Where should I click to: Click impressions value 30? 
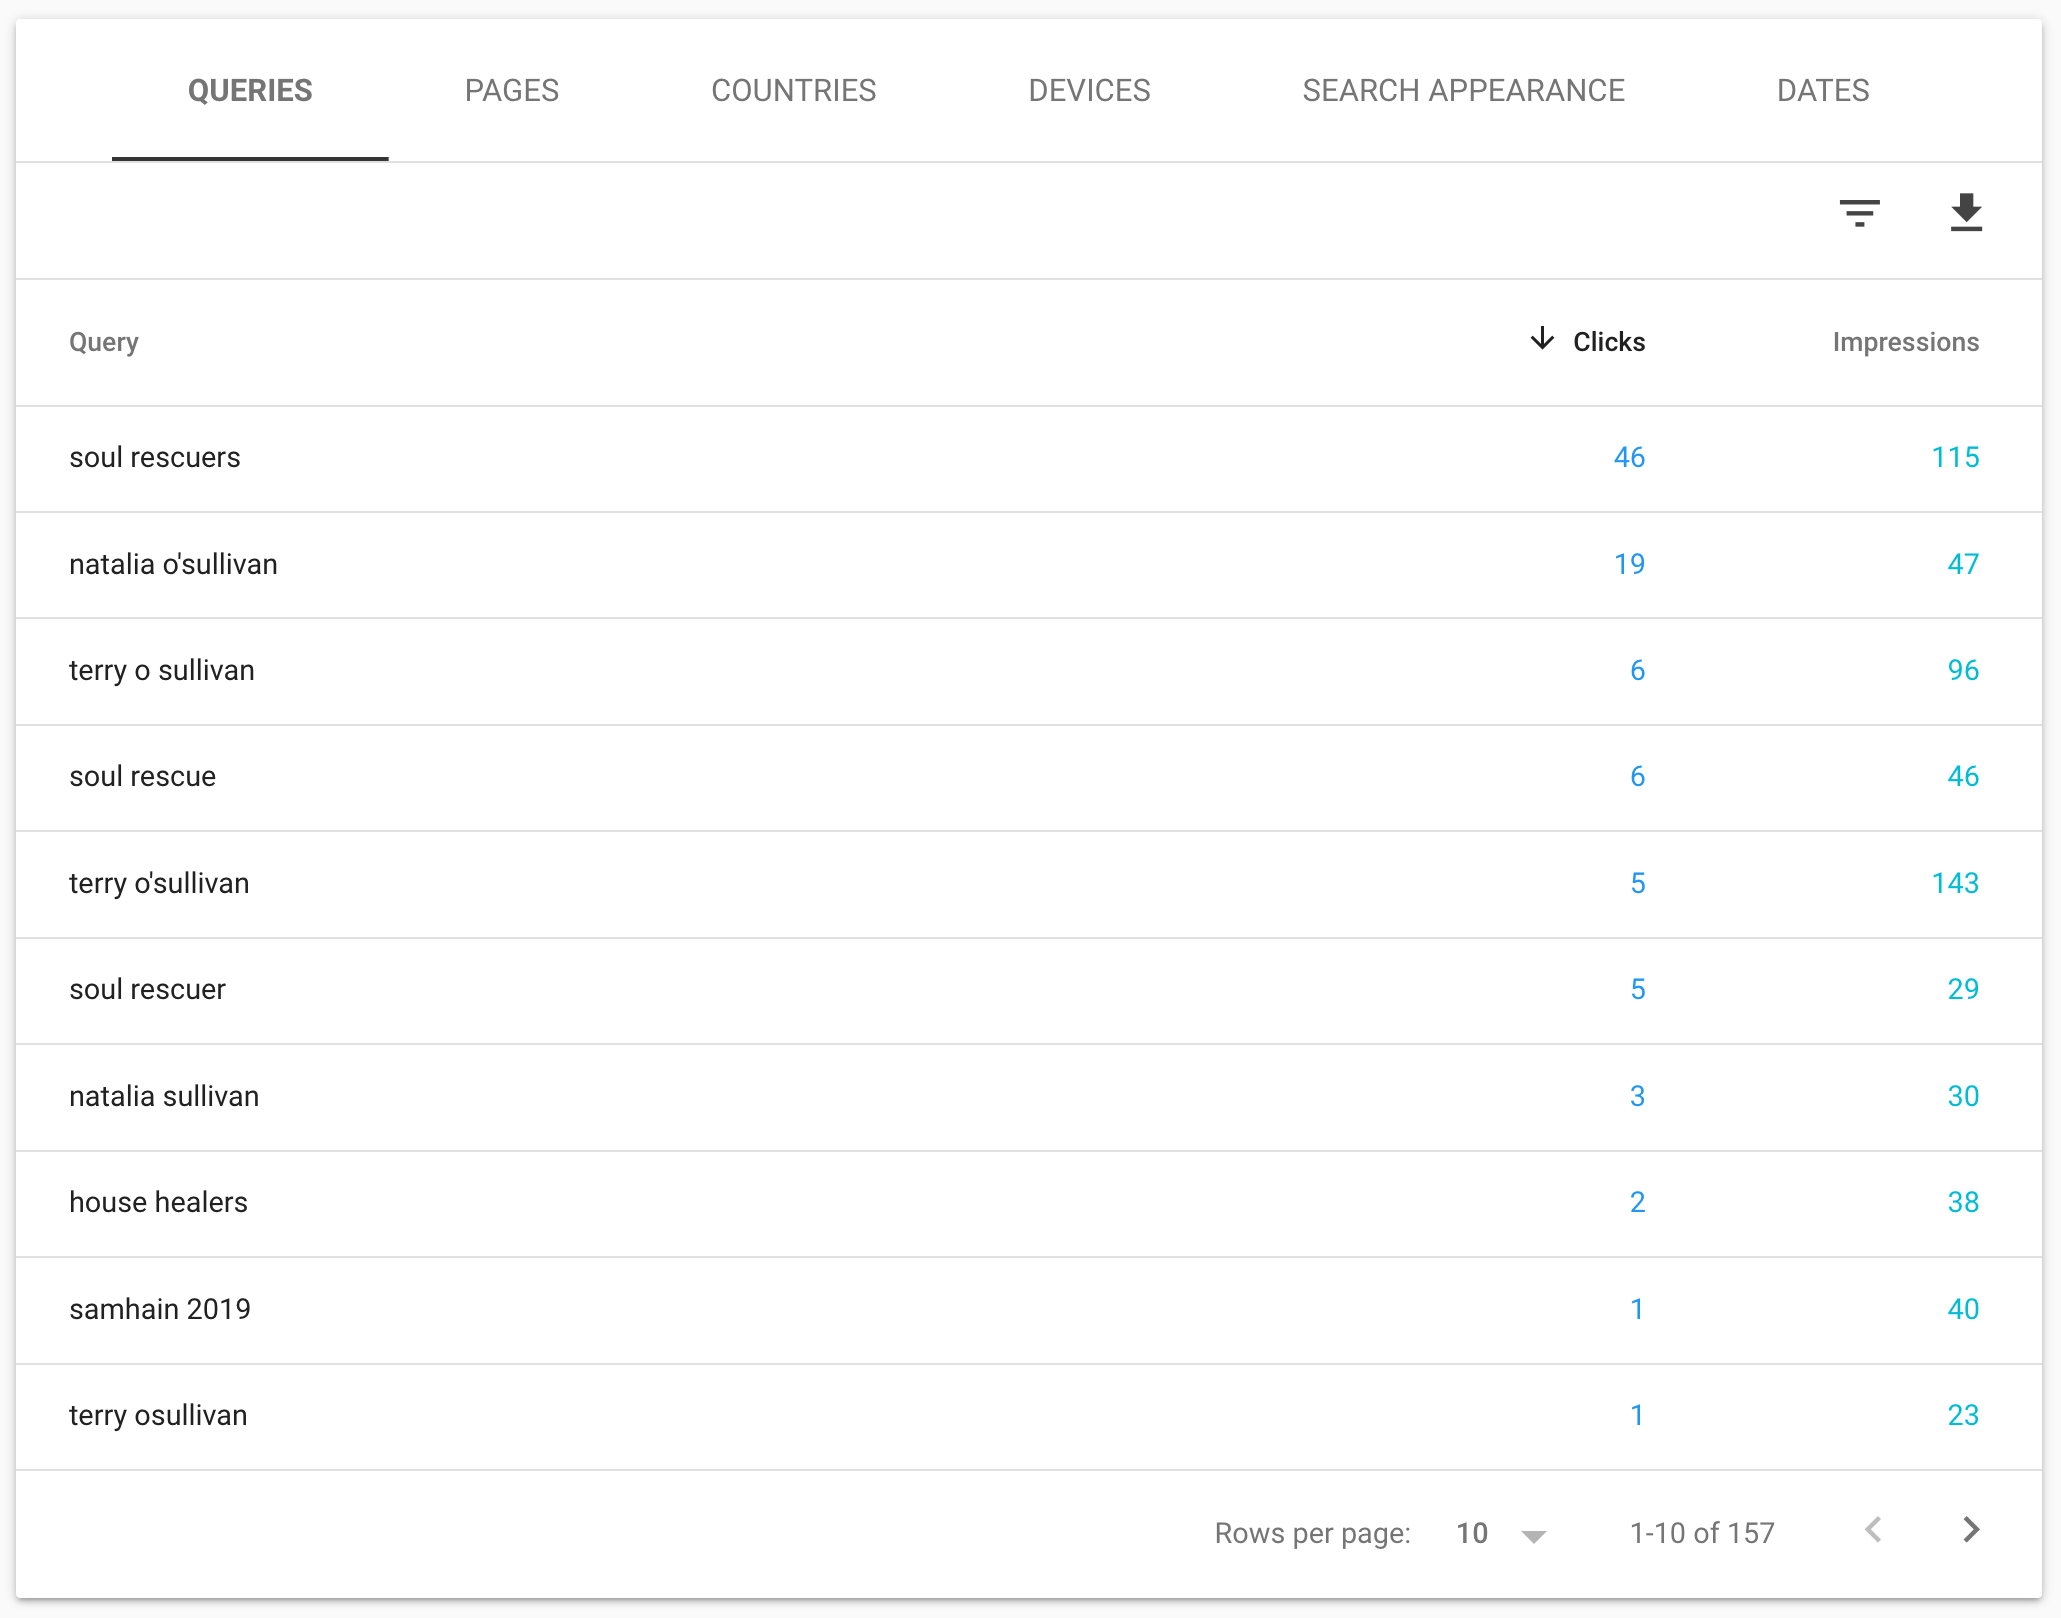(1963, 1096)
